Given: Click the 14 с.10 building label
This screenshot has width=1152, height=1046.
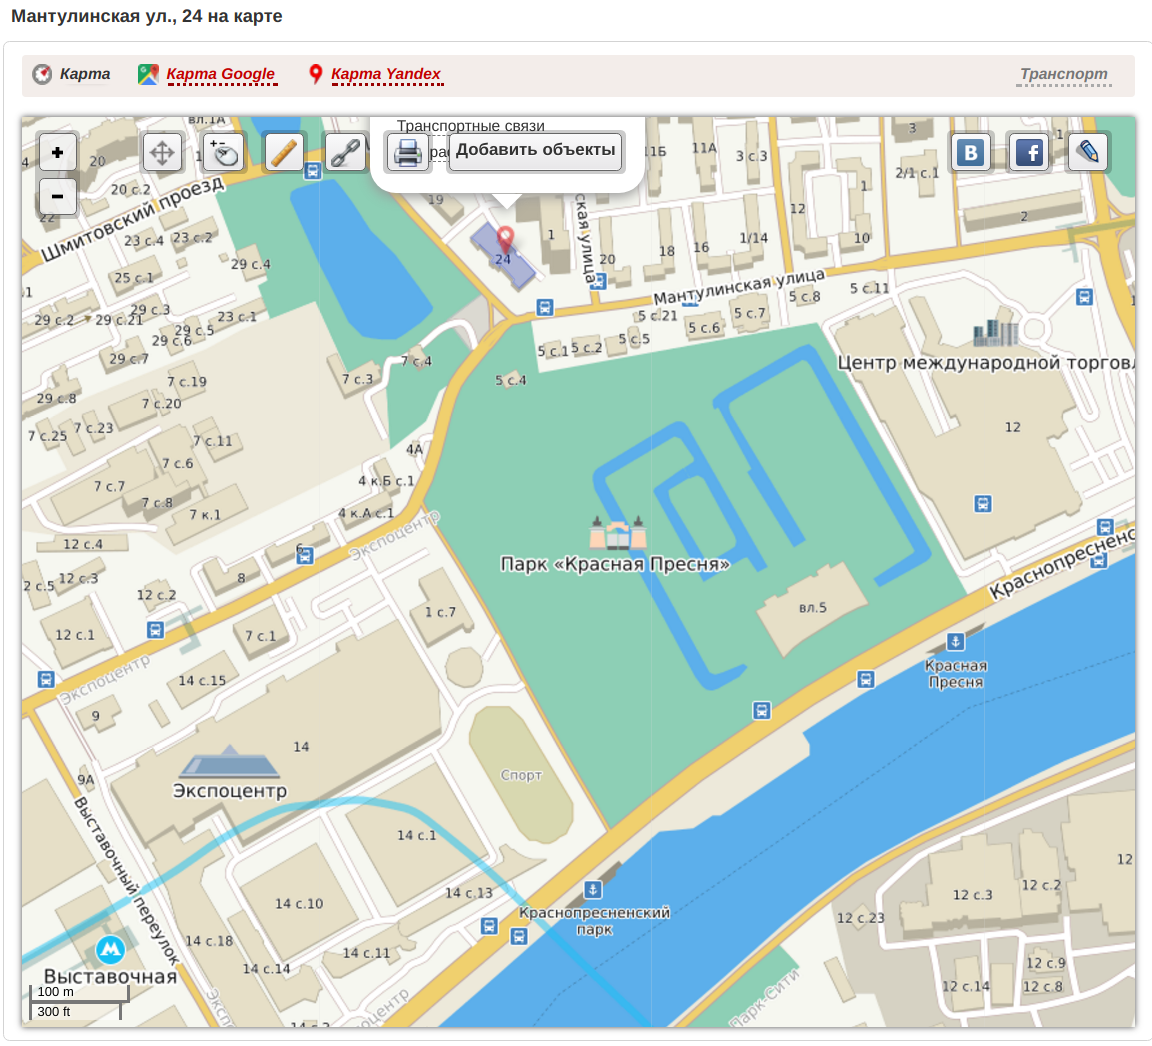Looking at the screenshot, I should point(299,903).
